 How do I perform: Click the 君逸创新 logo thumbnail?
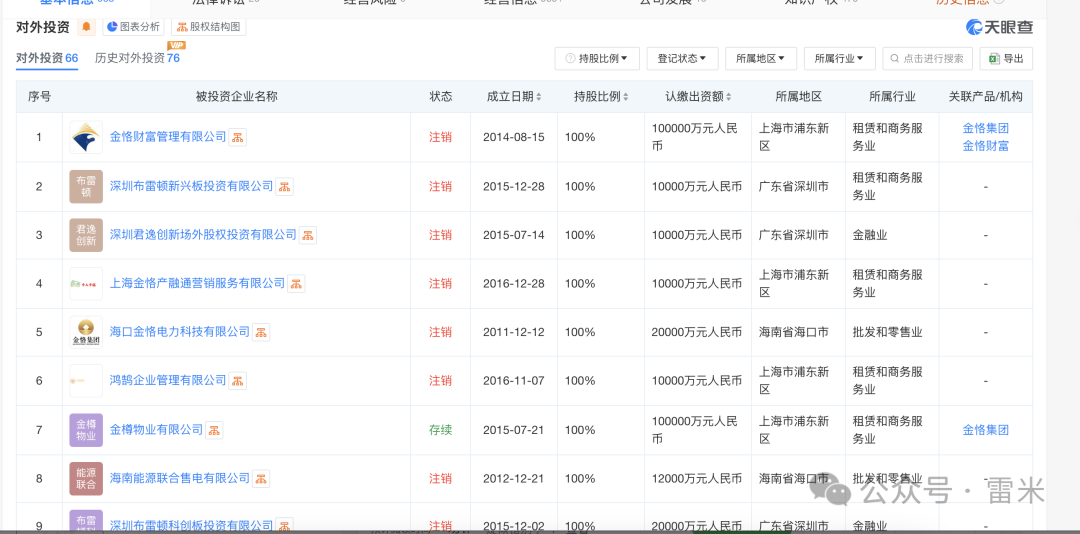click(x=86, y=235)
